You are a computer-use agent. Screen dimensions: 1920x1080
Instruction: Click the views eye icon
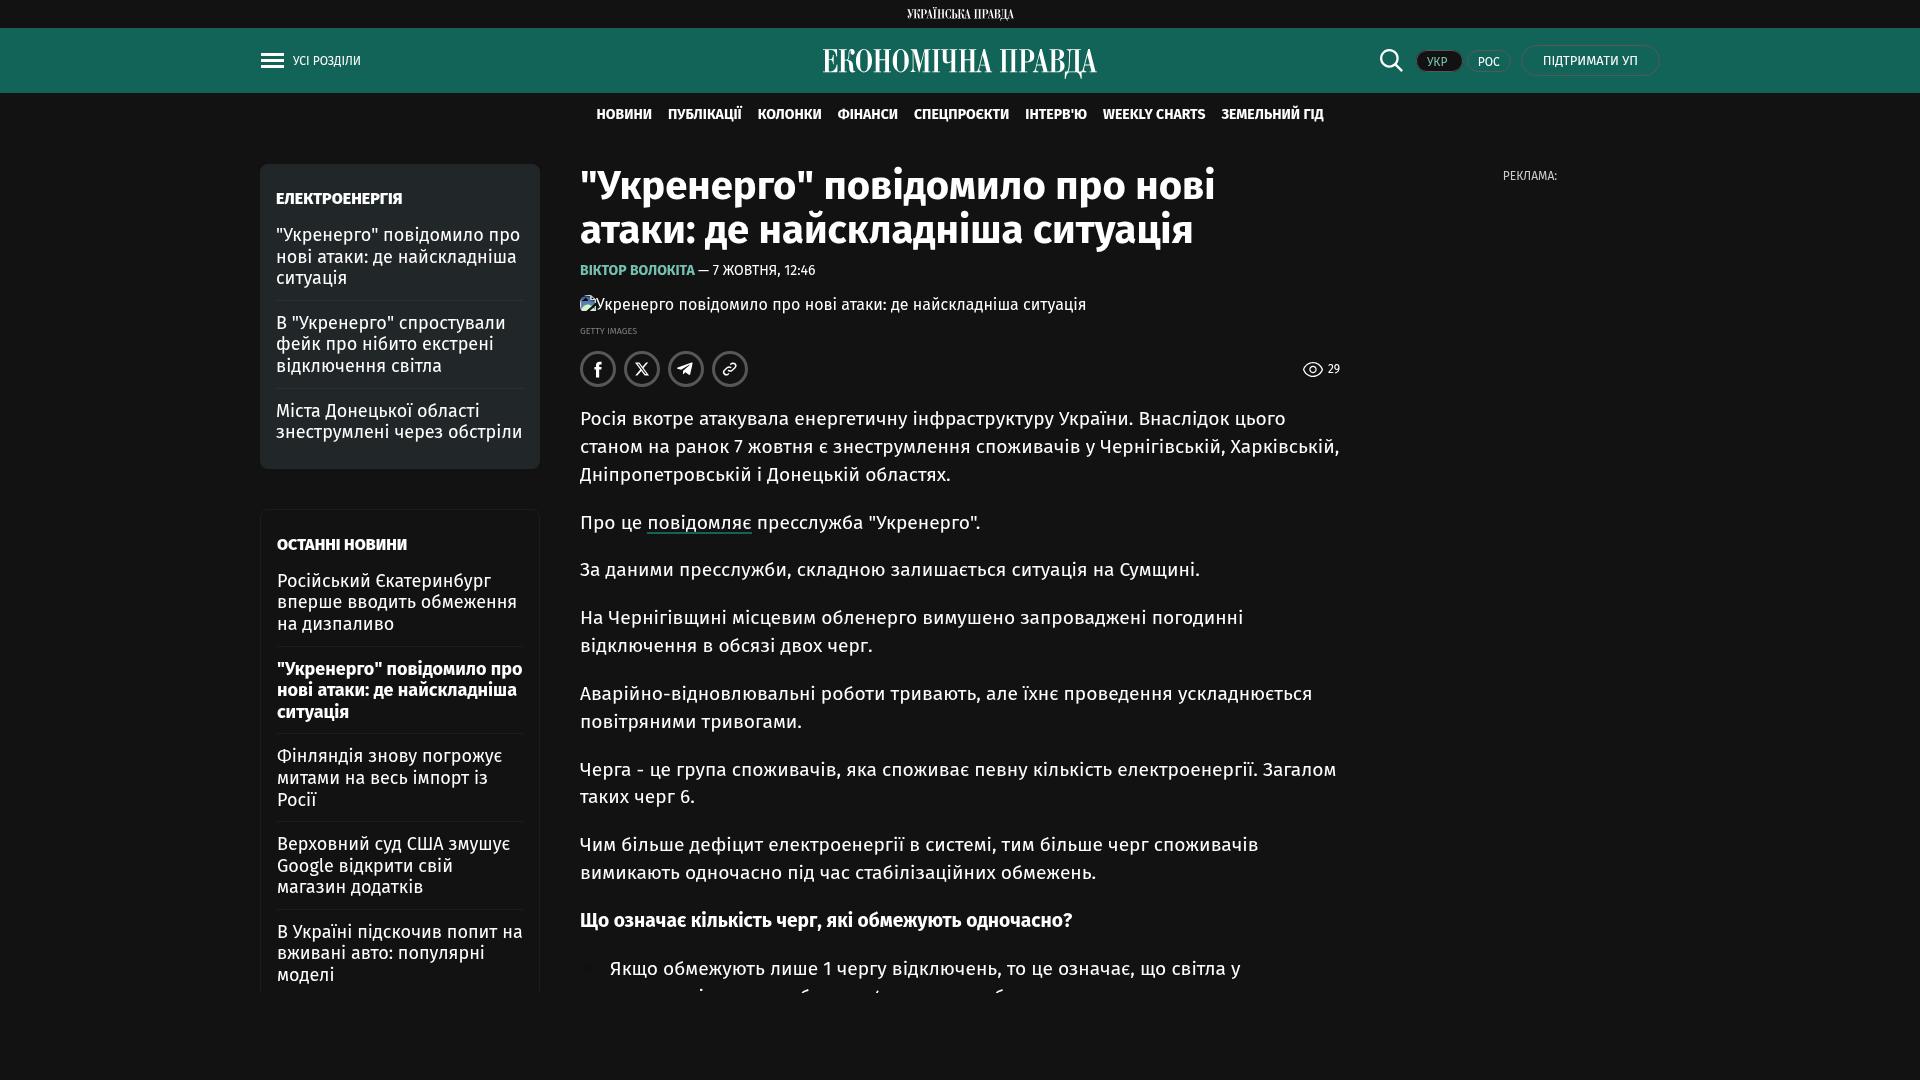tap(1312, 370)
